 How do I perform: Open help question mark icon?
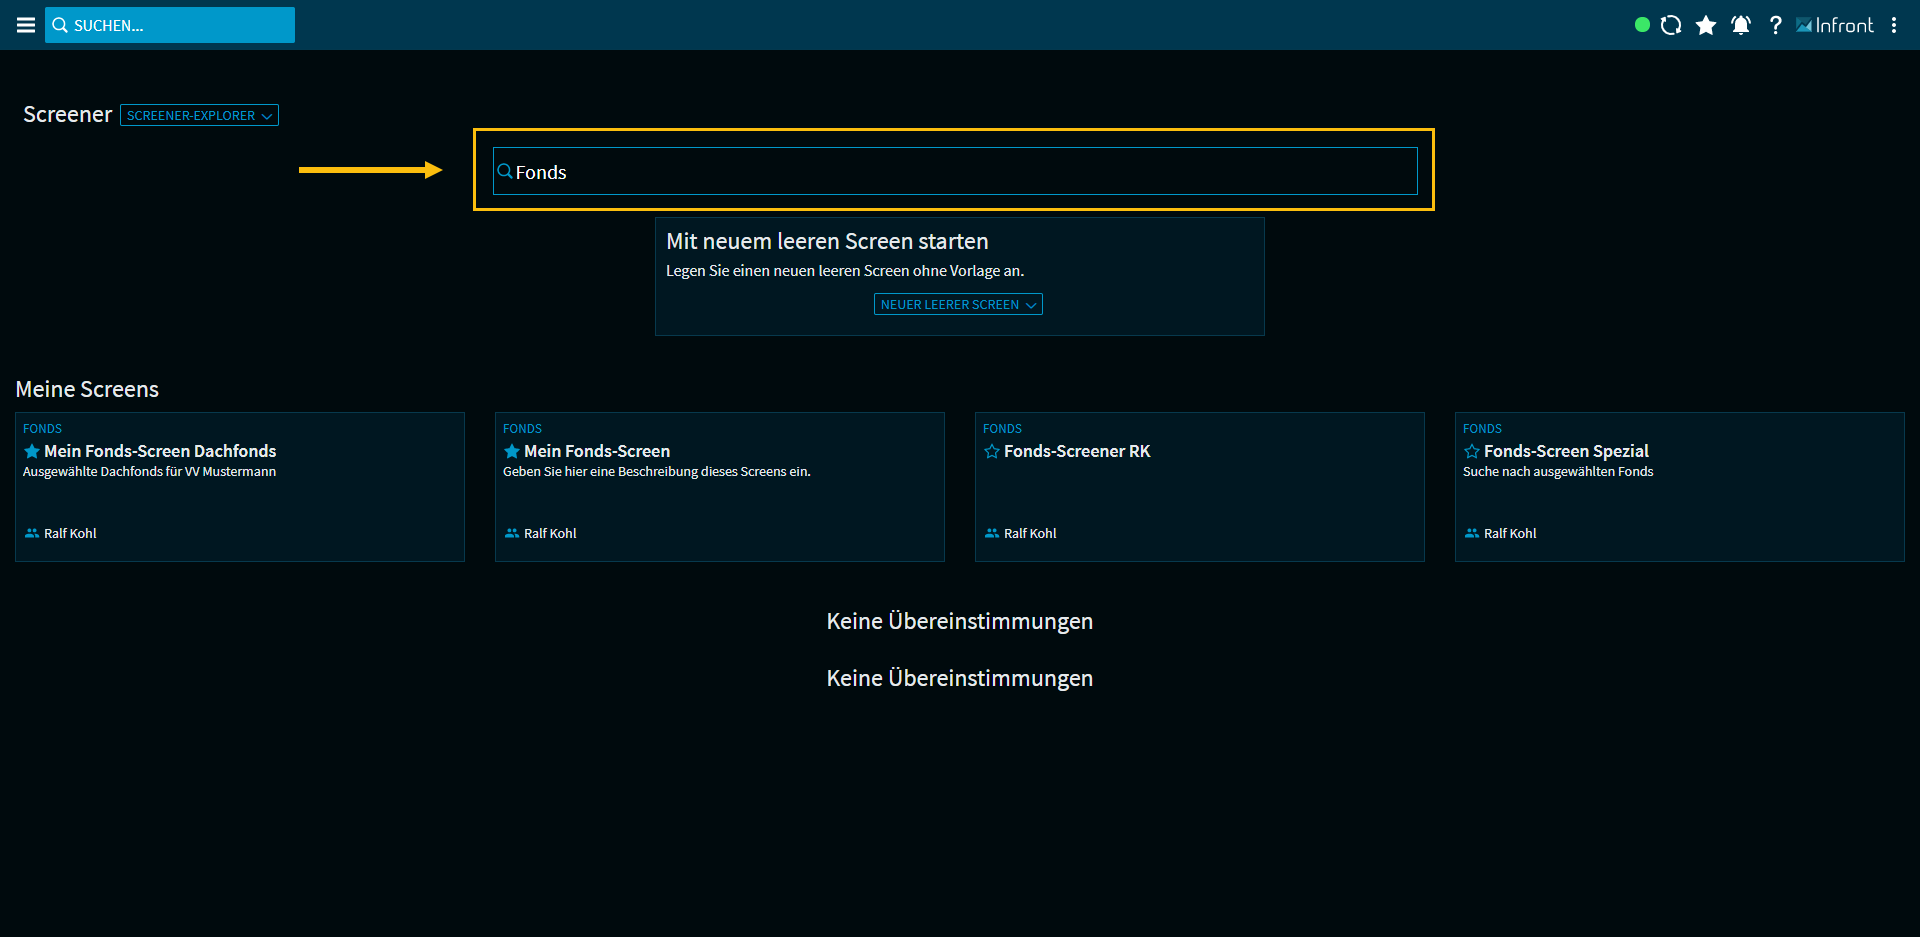click(1775, 25)
